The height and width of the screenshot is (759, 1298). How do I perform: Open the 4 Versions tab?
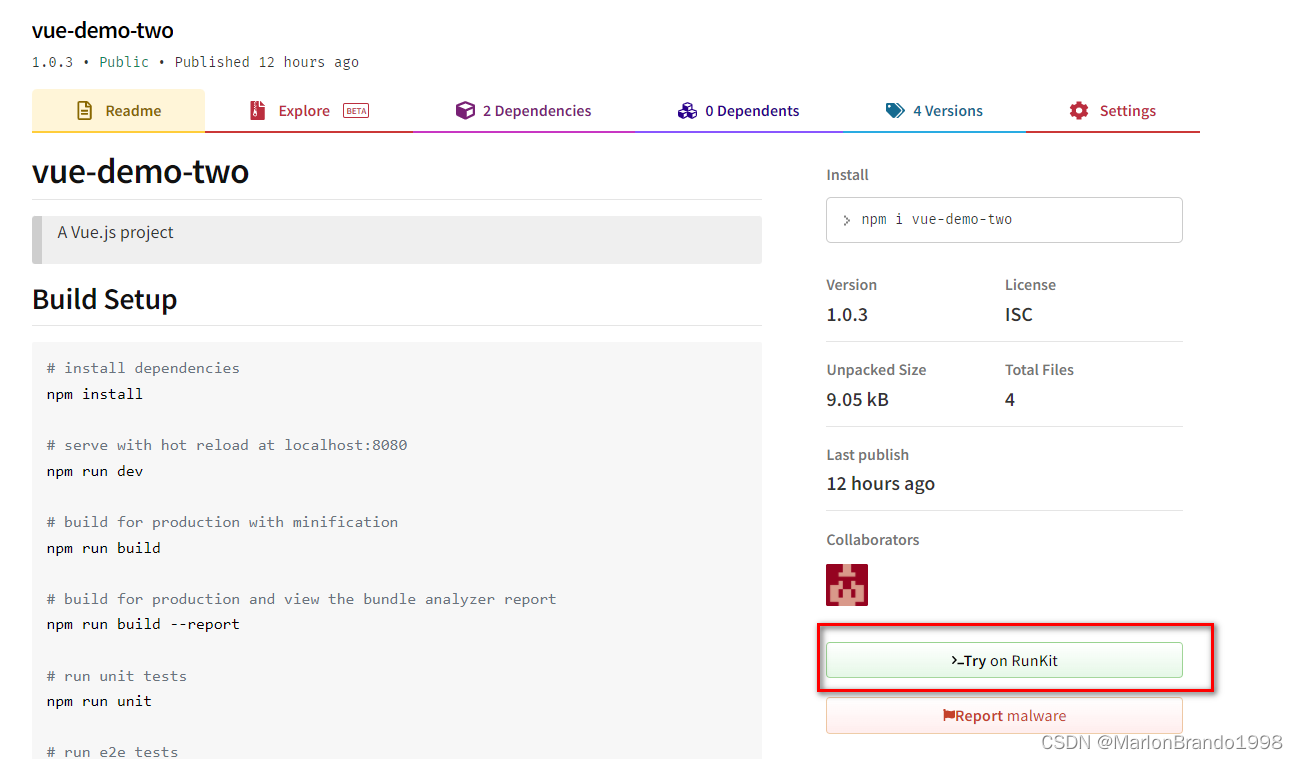(934, 111)
